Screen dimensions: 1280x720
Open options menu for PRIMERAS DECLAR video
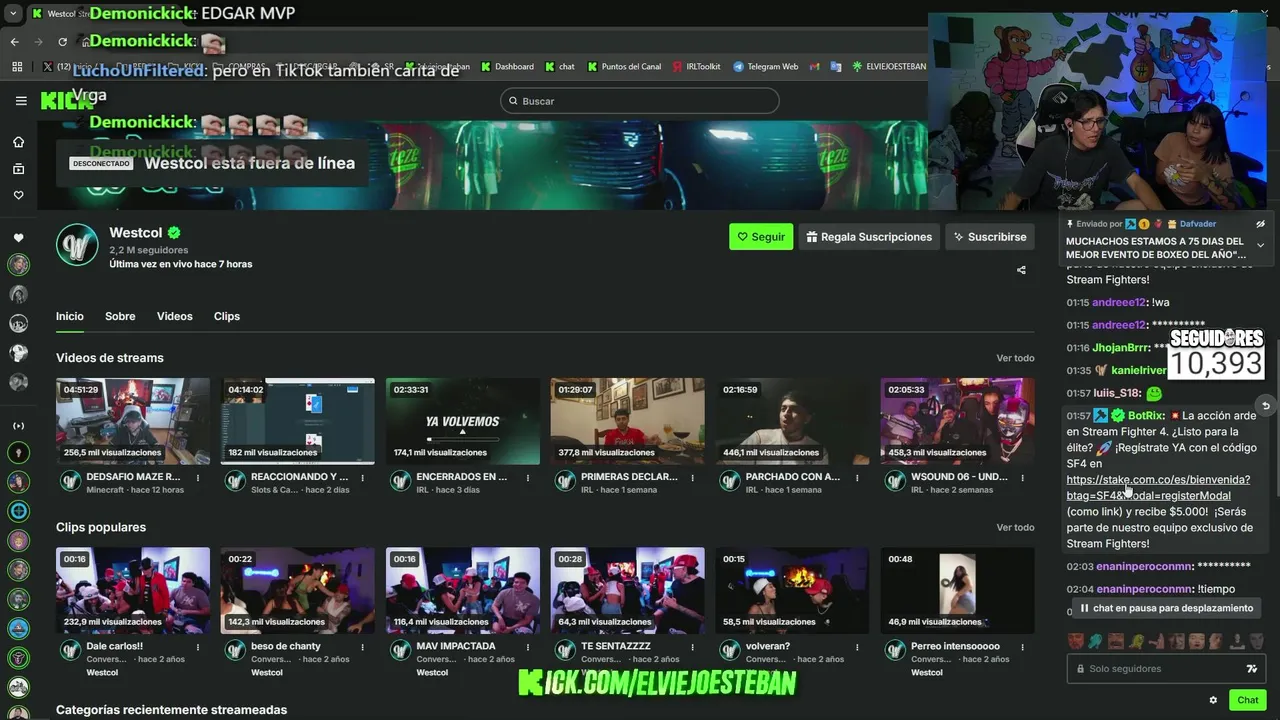(693, 478)
